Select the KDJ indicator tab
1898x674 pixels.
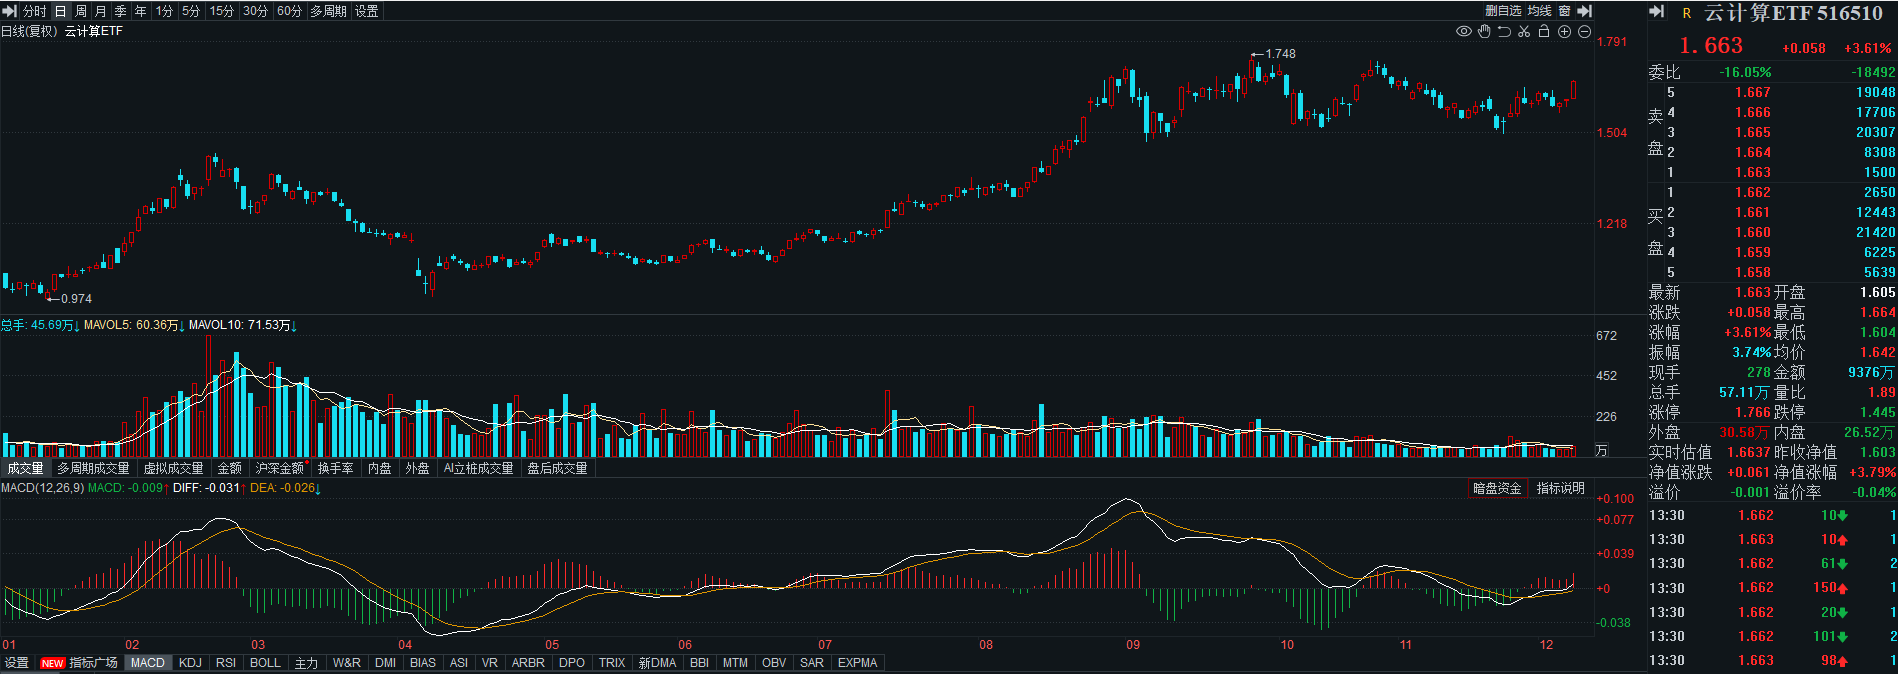(190, 663)
